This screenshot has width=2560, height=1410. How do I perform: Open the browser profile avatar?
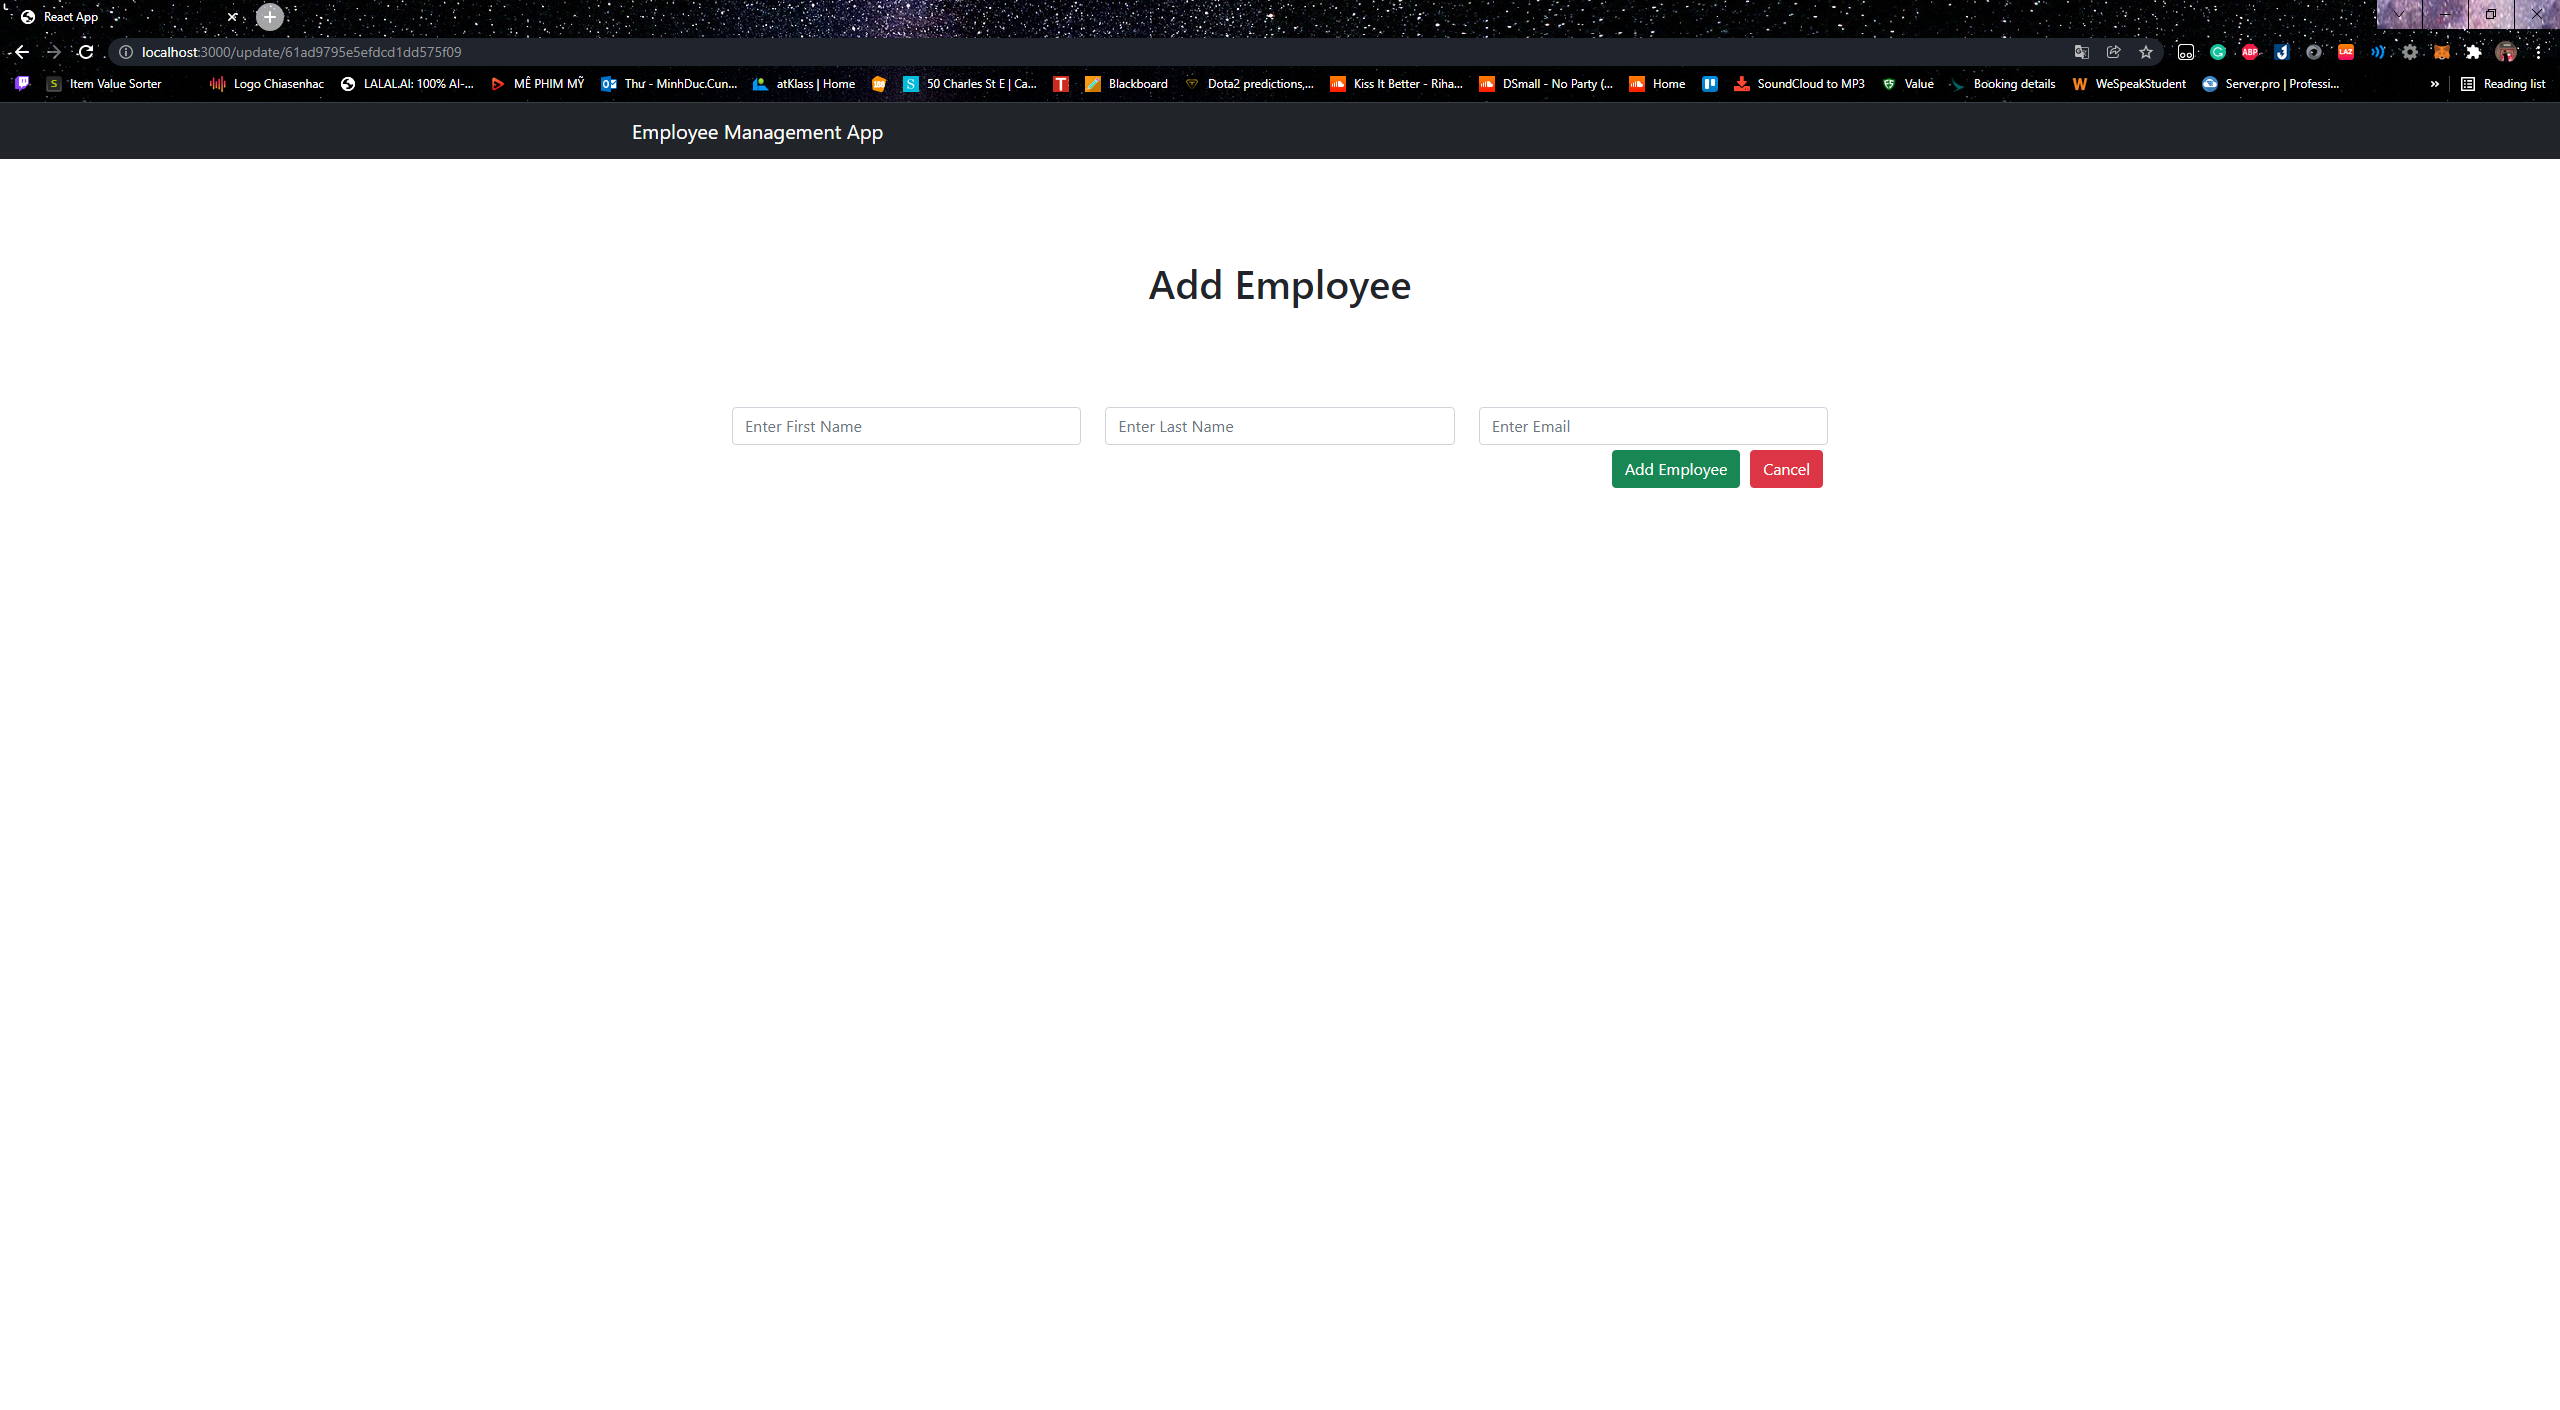click(2505, 52)
